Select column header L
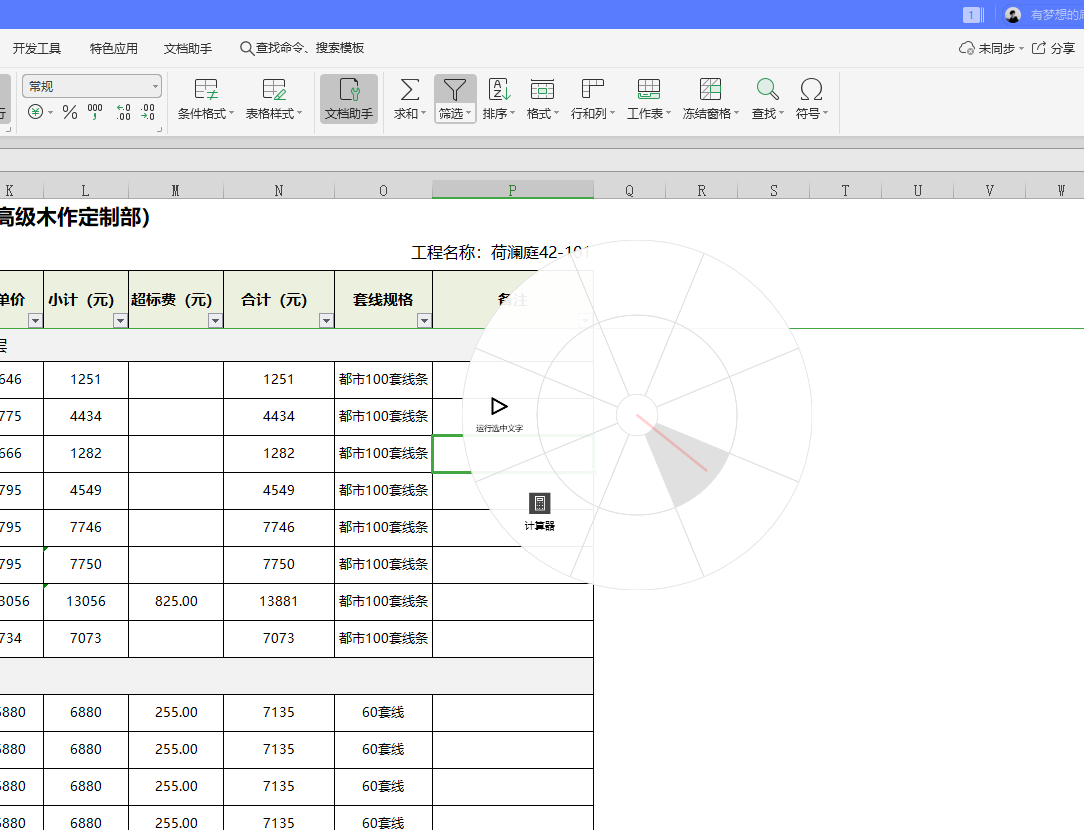This screenshot has width=1084, height=830. coord(85,190)
